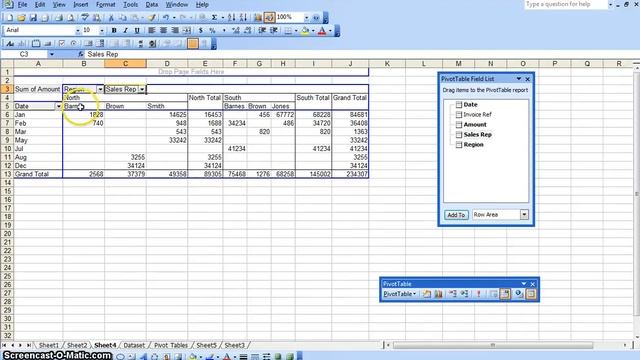Screen dimensions: 640x360
Task: Click the Cut scissors icon
Action: (111, 18)
